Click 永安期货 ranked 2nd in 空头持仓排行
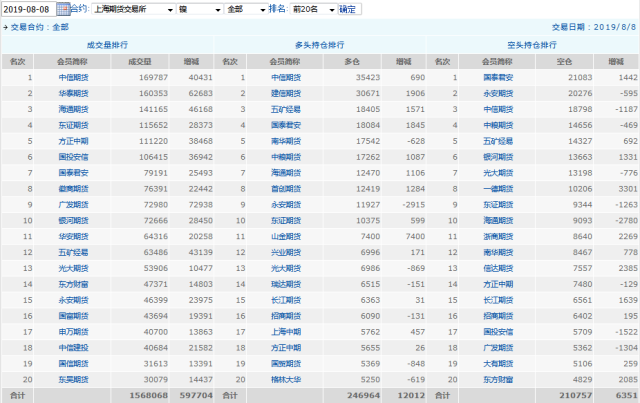 click(x=498, y=94)
